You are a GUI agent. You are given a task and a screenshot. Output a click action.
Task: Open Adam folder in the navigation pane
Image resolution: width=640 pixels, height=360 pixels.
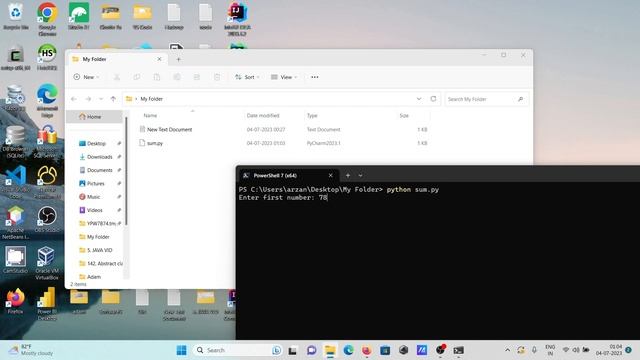[93, 277]
